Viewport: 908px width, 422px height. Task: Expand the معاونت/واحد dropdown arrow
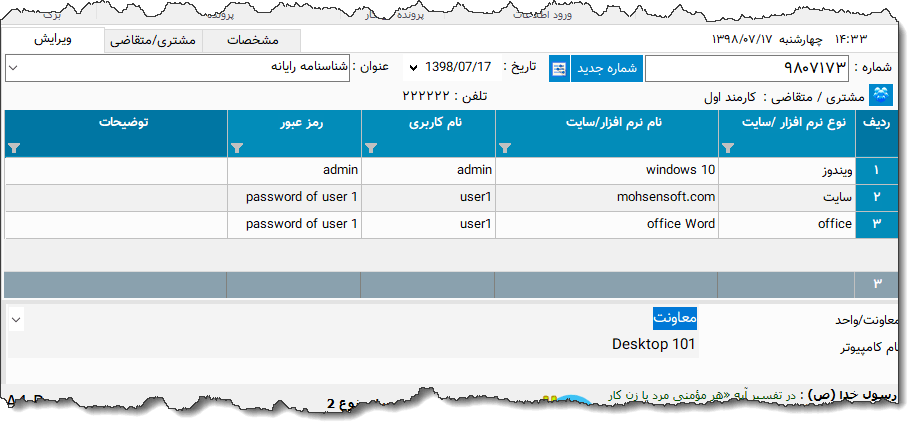coord(15,319)
